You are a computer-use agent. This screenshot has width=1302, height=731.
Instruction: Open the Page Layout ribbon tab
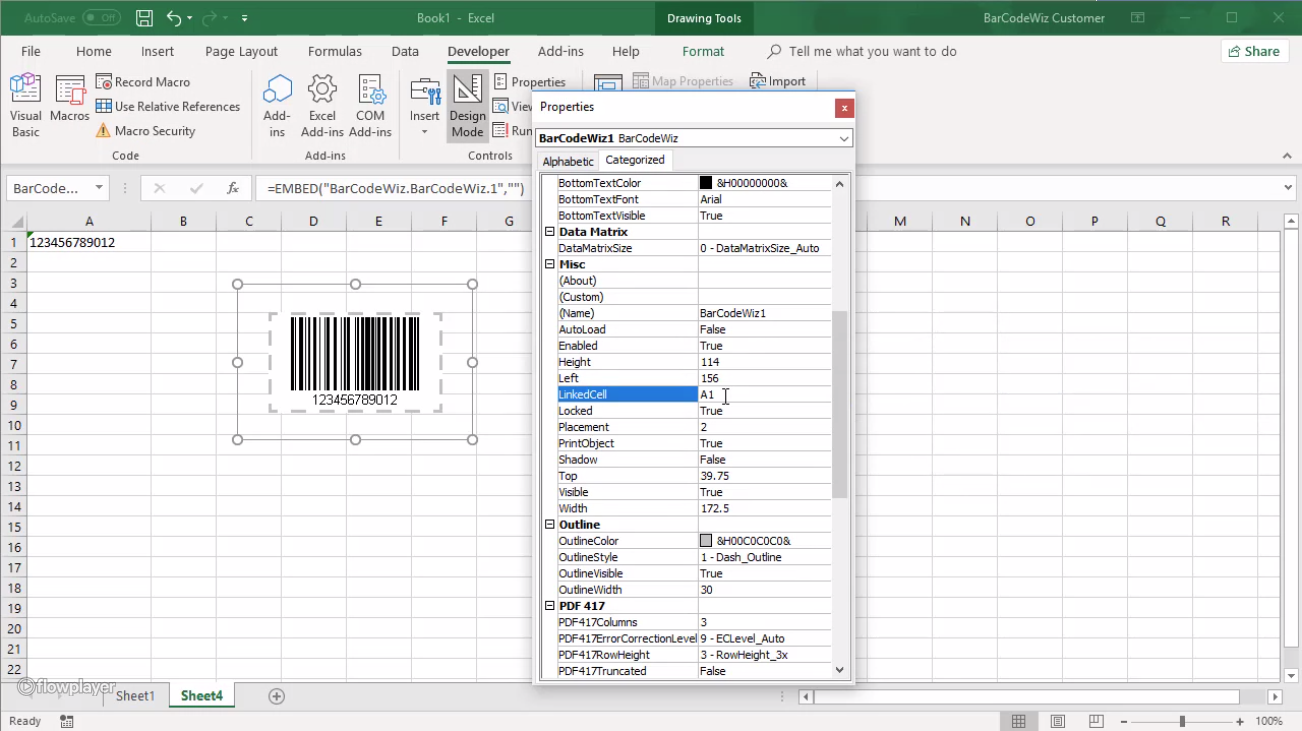pyautogui.click(x=241, y=51)
